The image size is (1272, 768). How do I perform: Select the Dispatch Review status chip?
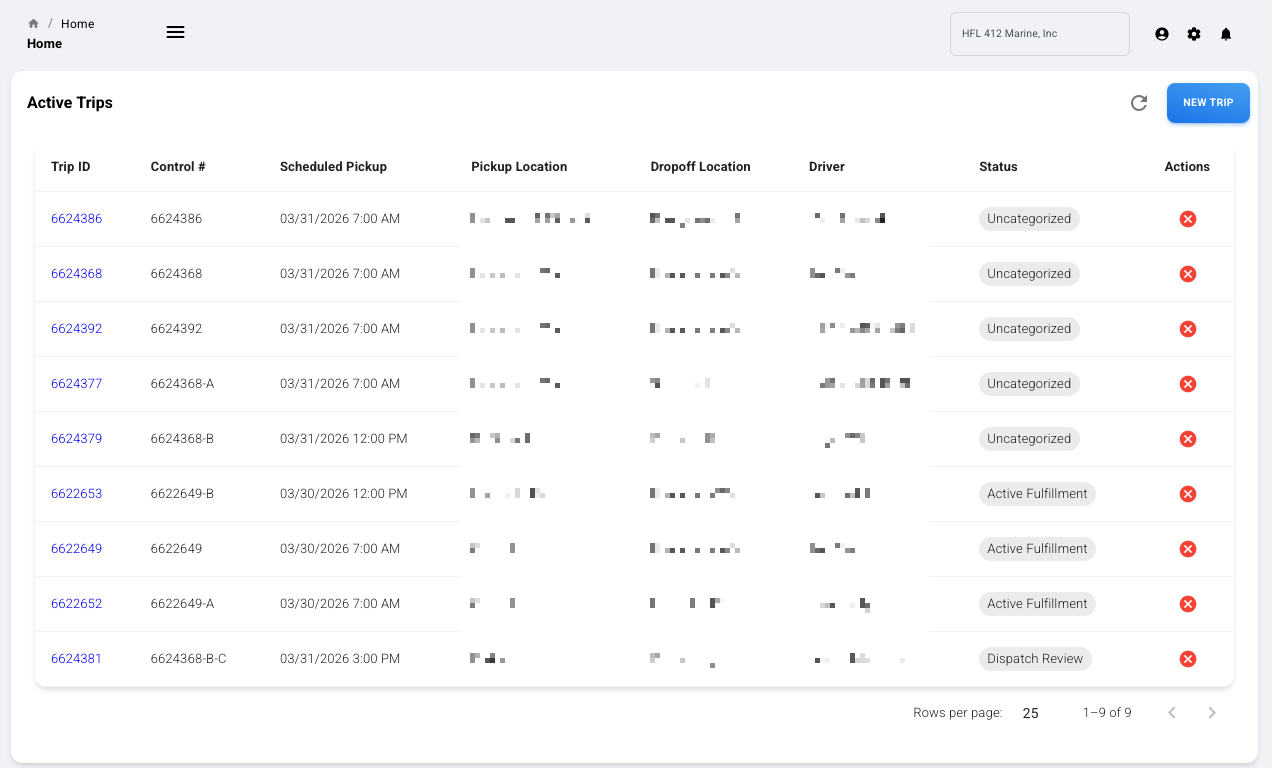1035,658
